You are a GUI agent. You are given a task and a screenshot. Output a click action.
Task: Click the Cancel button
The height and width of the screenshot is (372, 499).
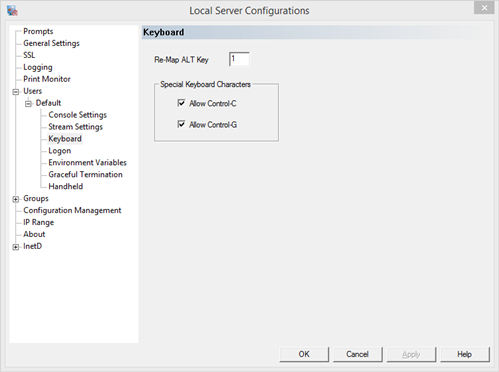pos(357,354)
